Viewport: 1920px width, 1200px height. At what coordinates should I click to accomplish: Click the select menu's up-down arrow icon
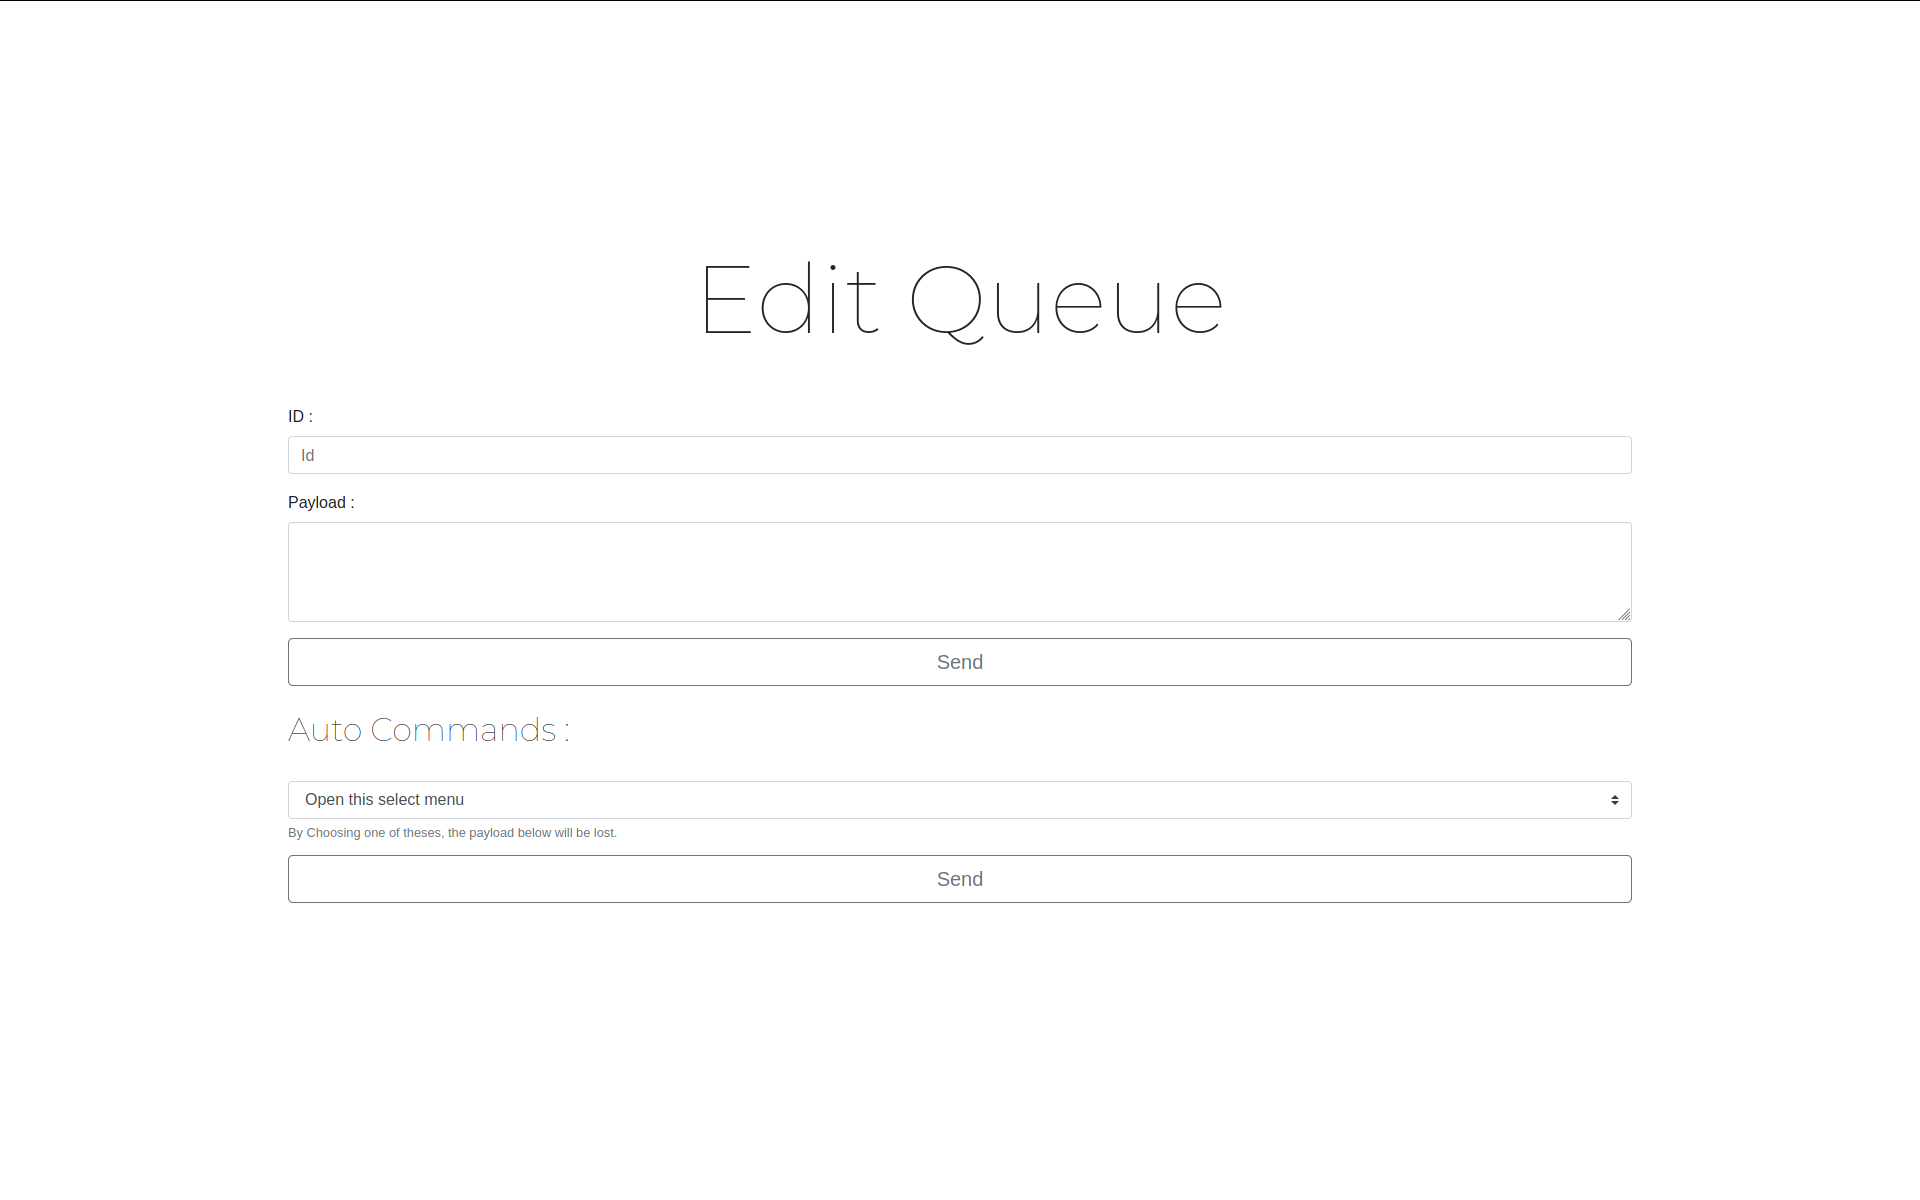(1614, 800)
